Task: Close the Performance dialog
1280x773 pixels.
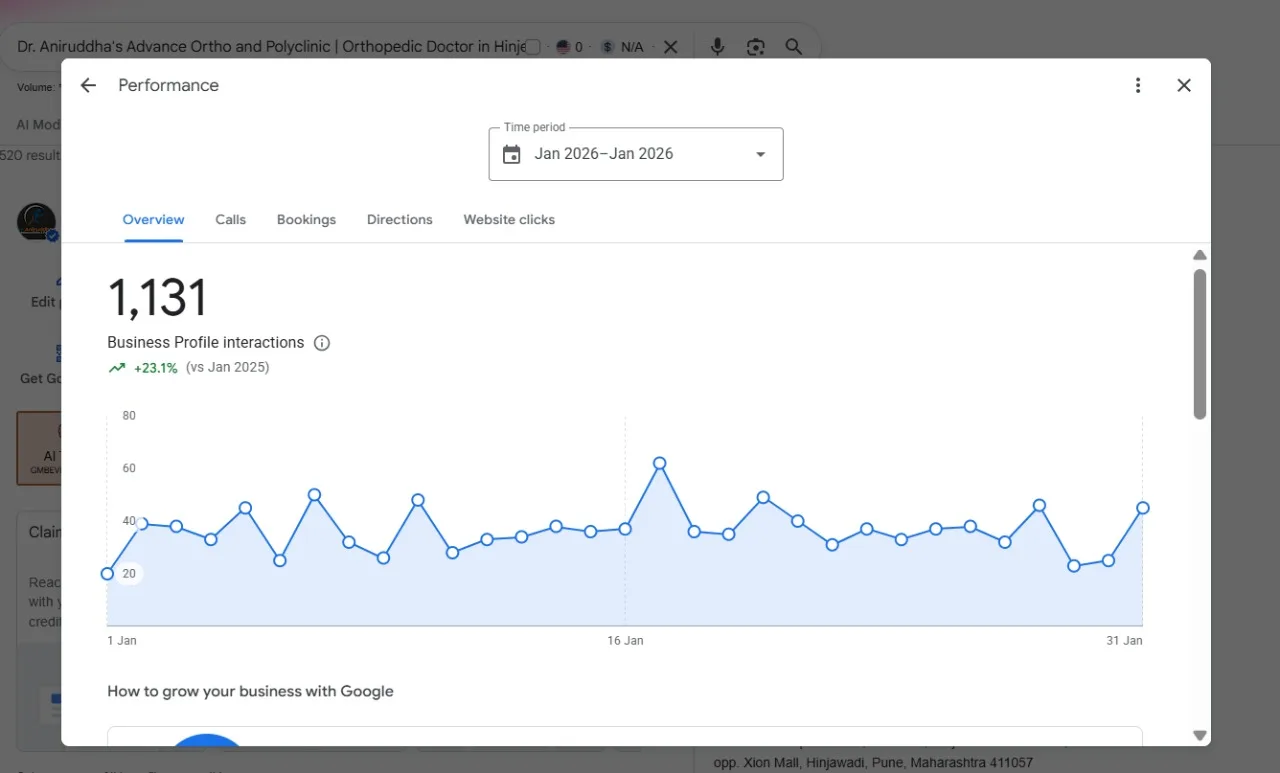Action: point(1184,85)
